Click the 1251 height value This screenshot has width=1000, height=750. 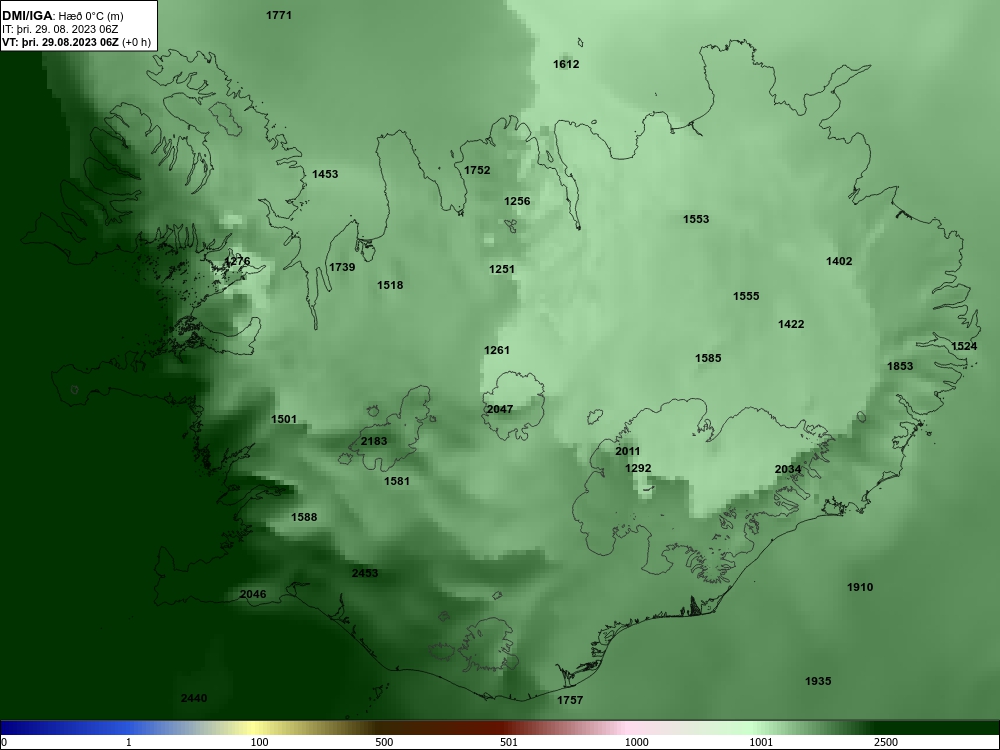point(501,269)
